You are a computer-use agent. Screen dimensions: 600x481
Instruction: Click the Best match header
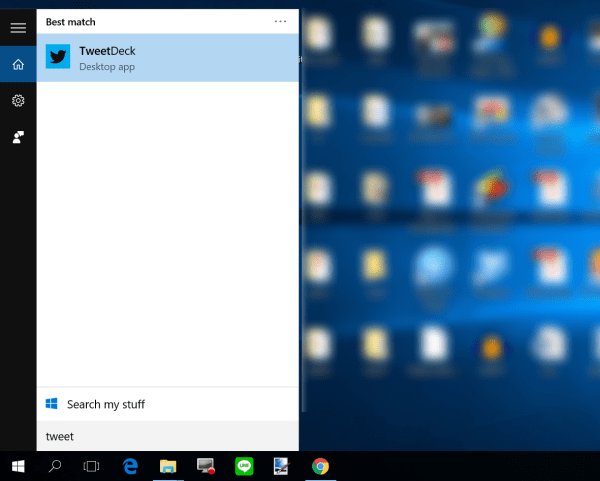point(69,20)
